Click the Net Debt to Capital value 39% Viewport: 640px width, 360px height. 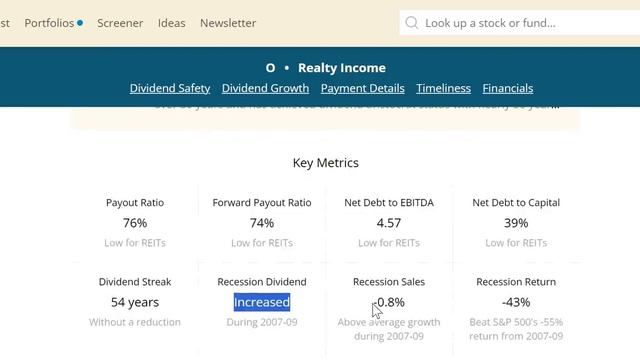[x=516, y=223]
